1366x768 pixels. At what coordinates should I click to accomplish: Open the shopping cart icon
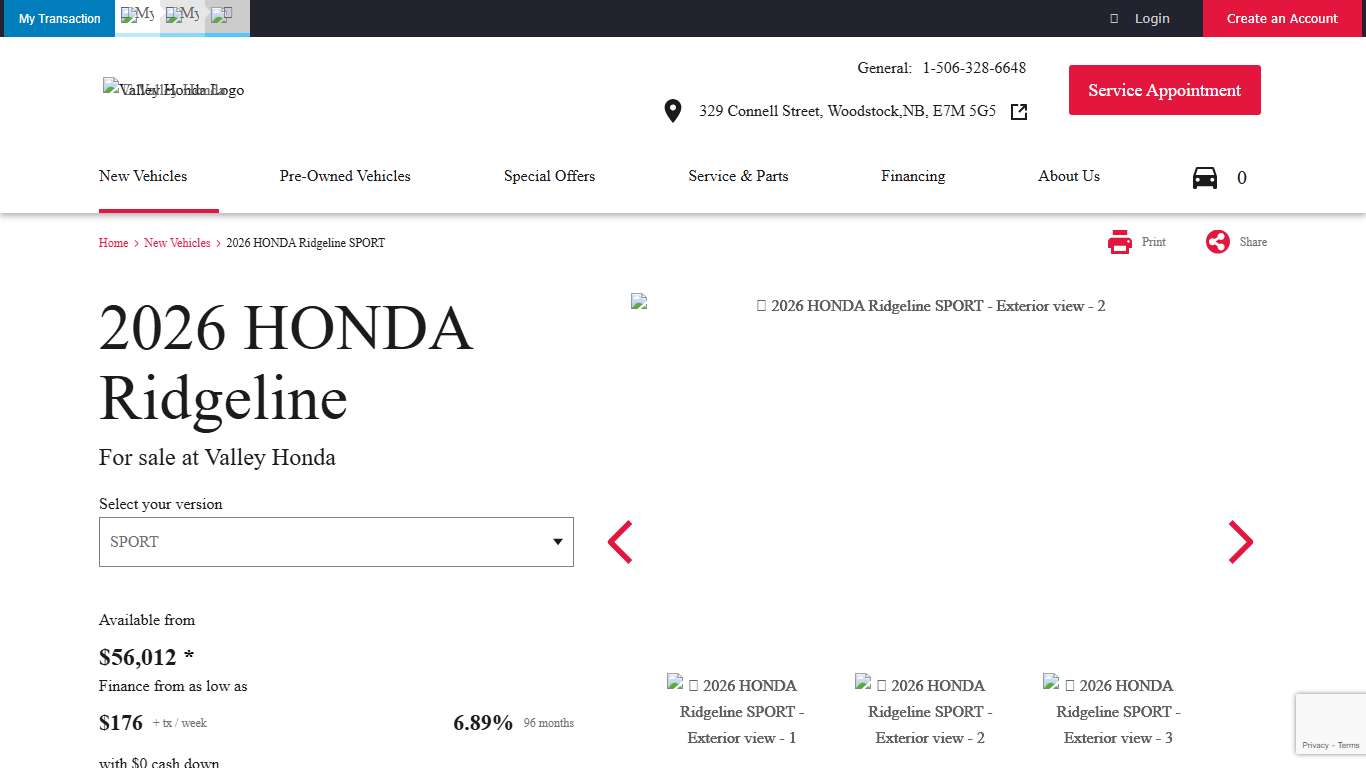[x=1205, y=177]
